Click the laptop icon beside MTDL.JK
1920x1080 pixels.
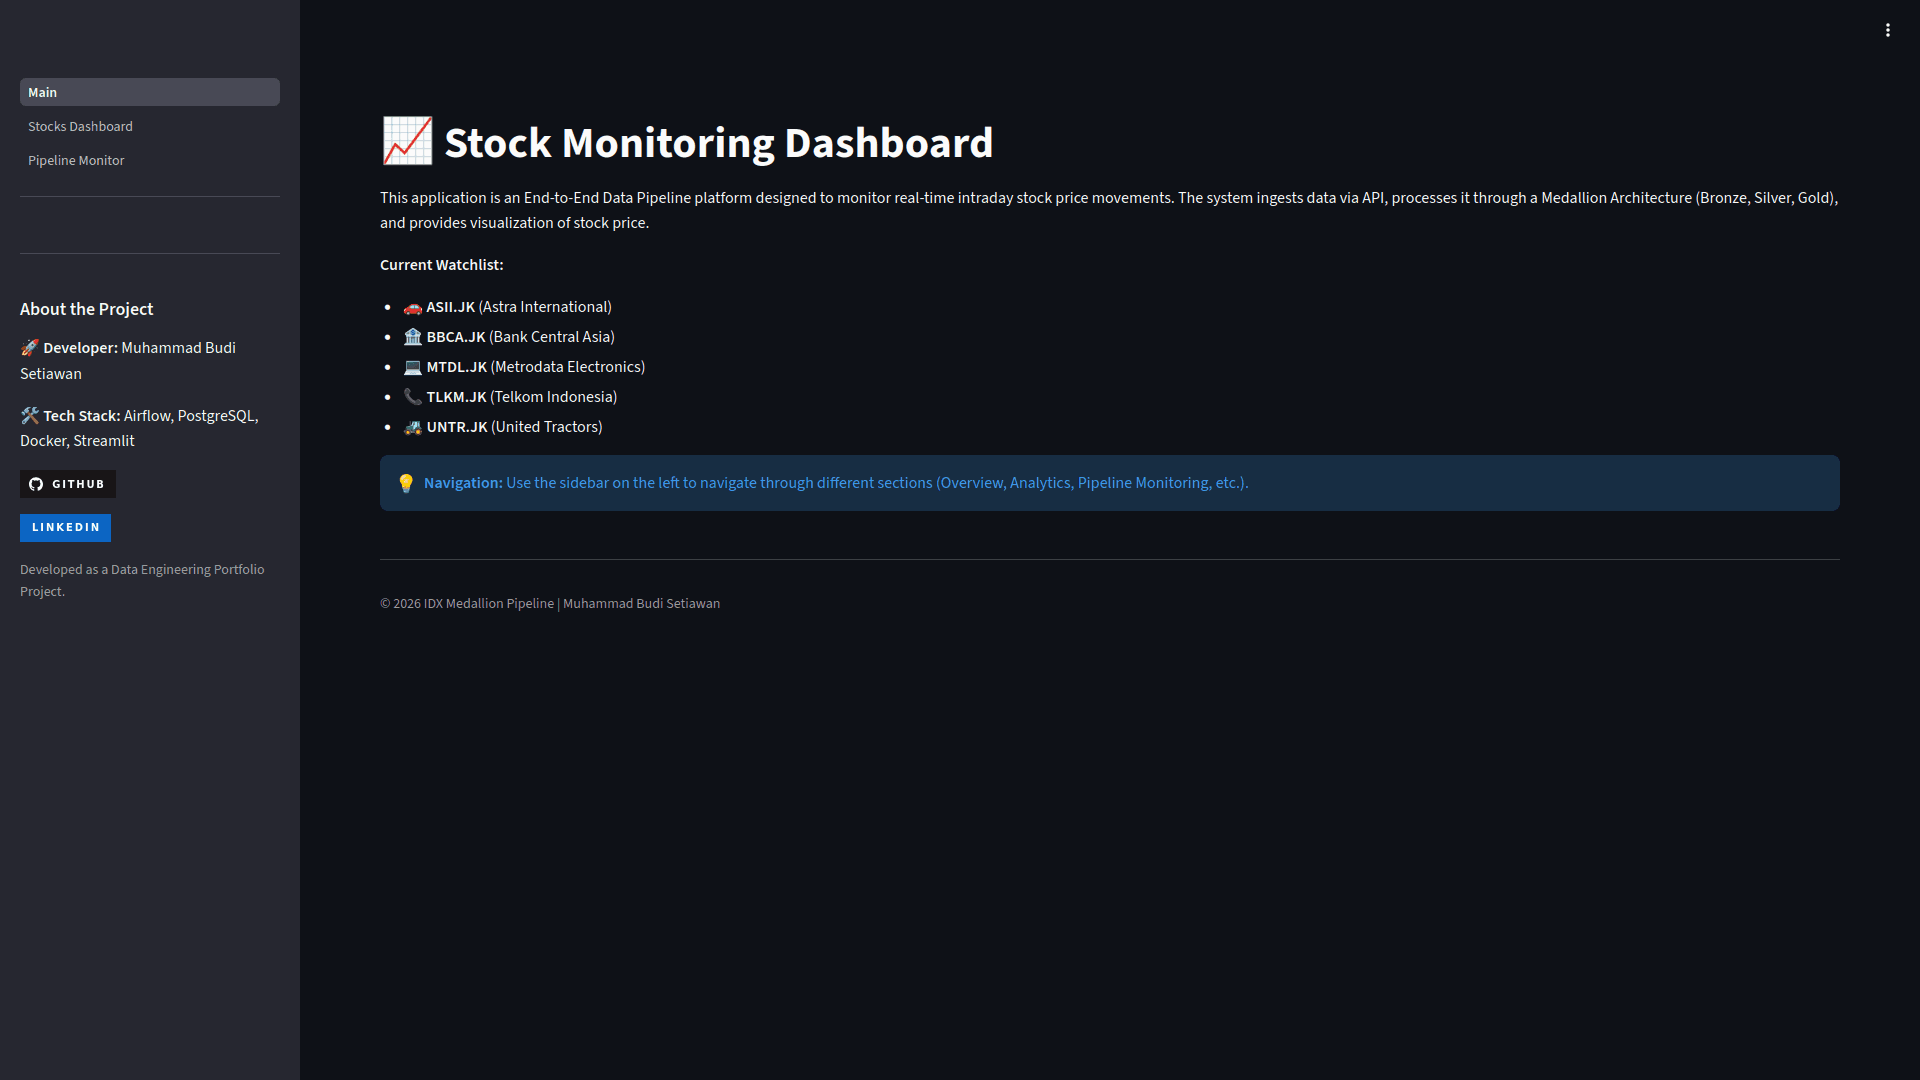coord(413,367)
